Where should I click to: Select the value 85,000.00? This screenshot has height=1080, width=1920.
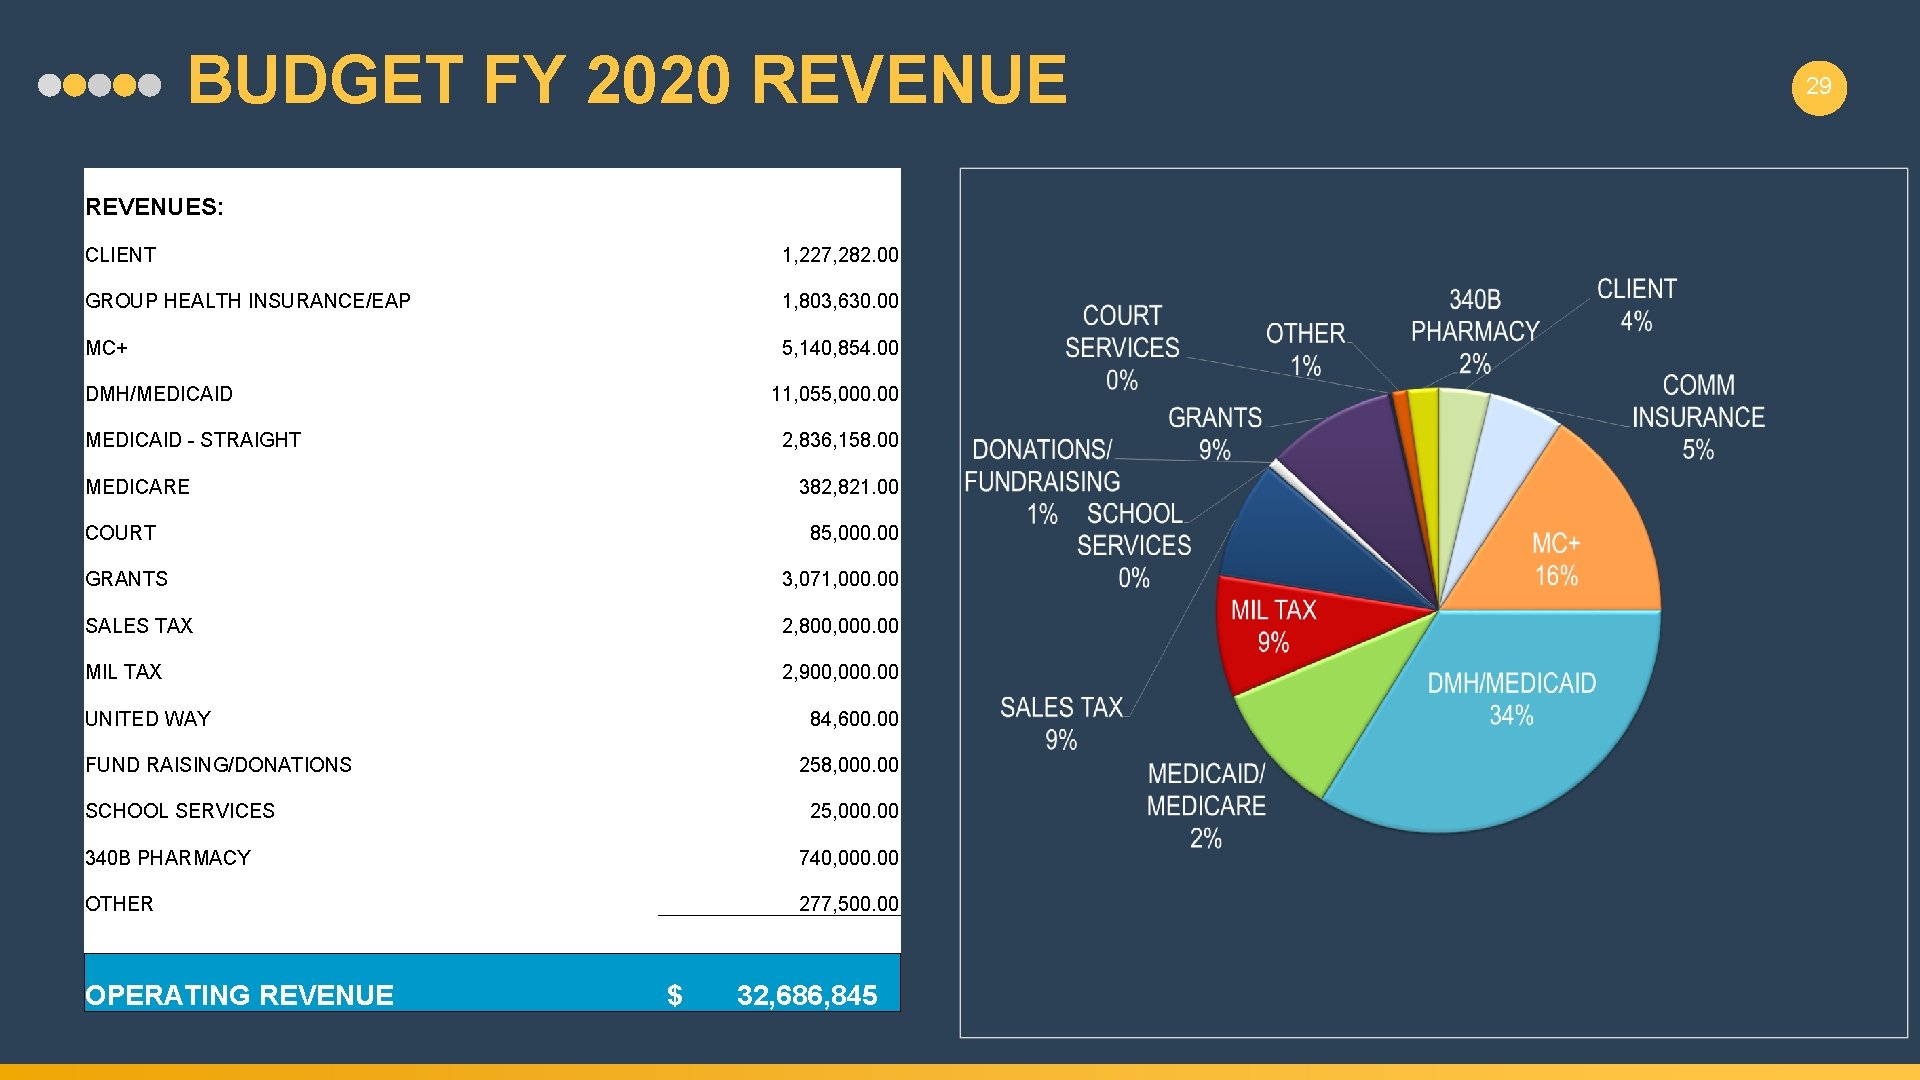854,533
